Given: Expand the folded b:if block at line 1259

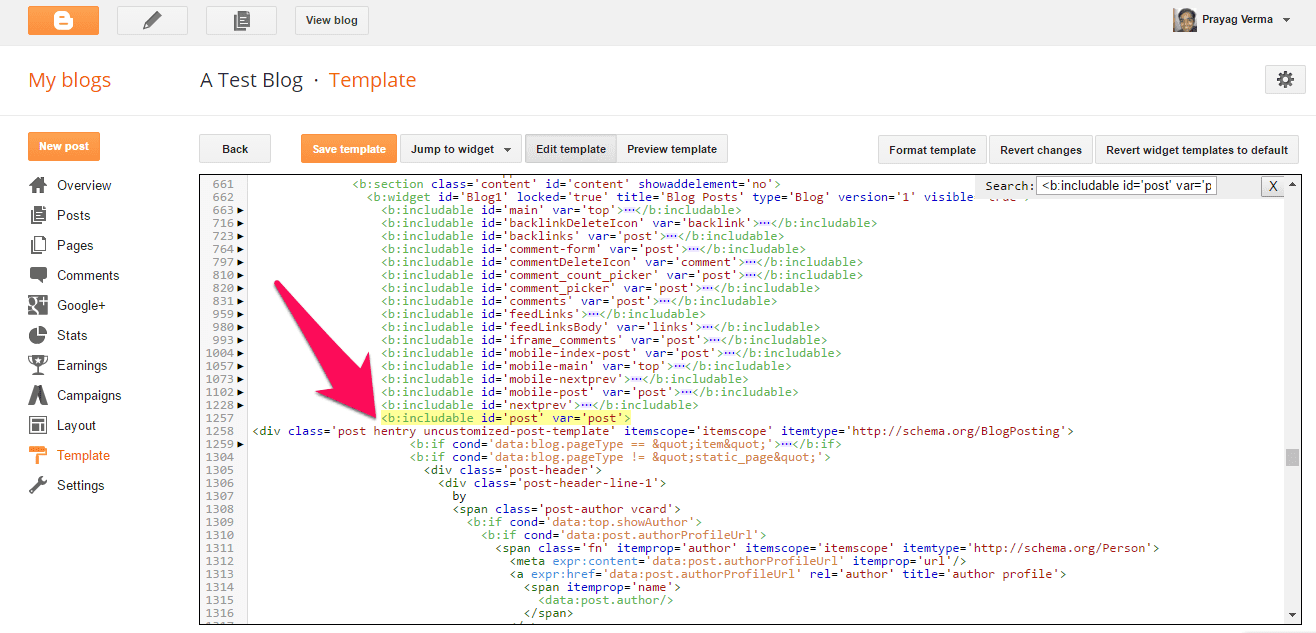Looking at the screenshot, I should tap(240, 444).
